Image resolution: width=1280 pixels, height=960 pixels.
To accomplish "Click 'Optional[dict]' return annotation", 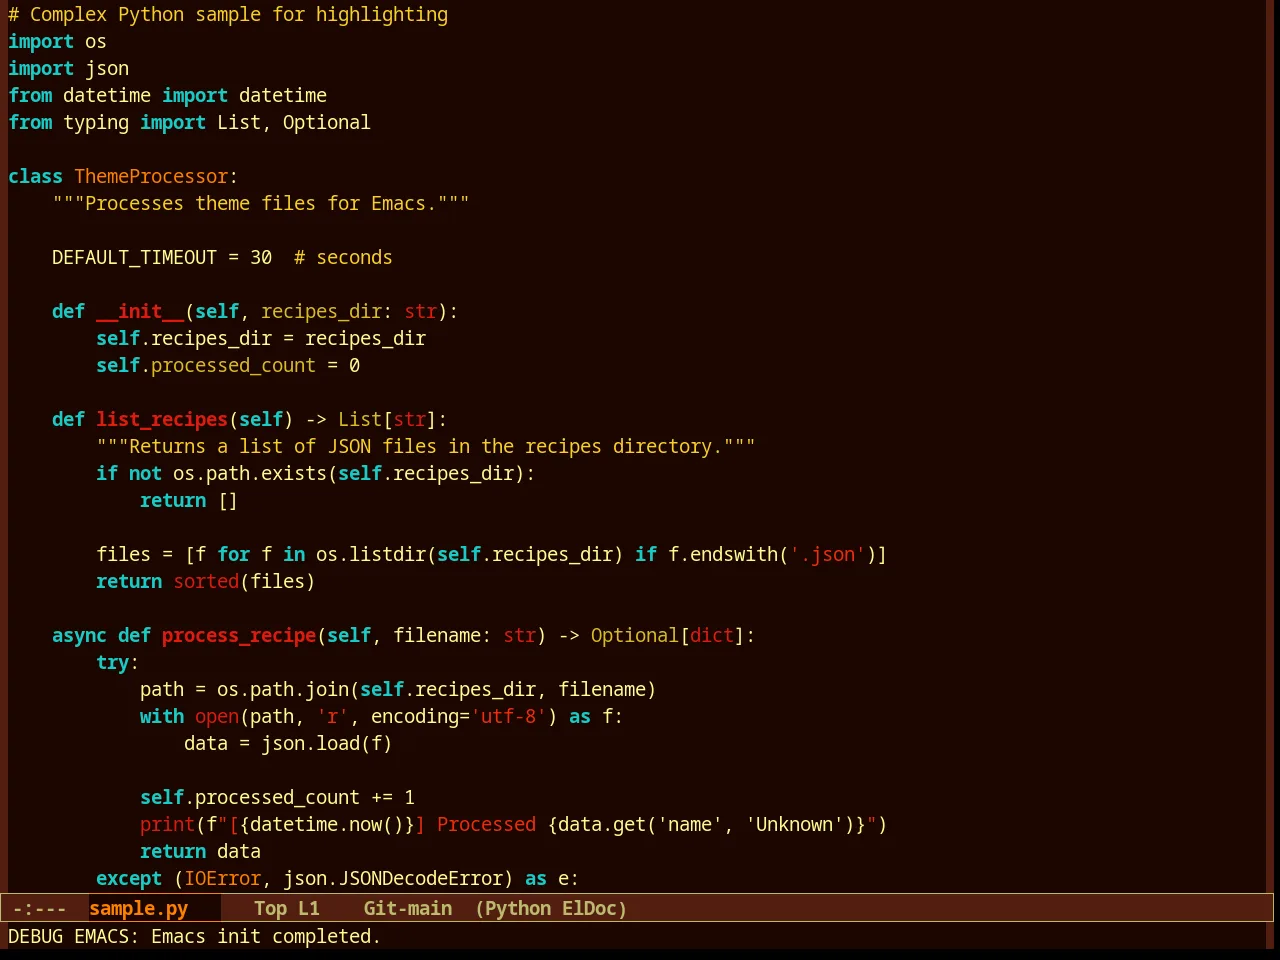I will coord(668,635).
